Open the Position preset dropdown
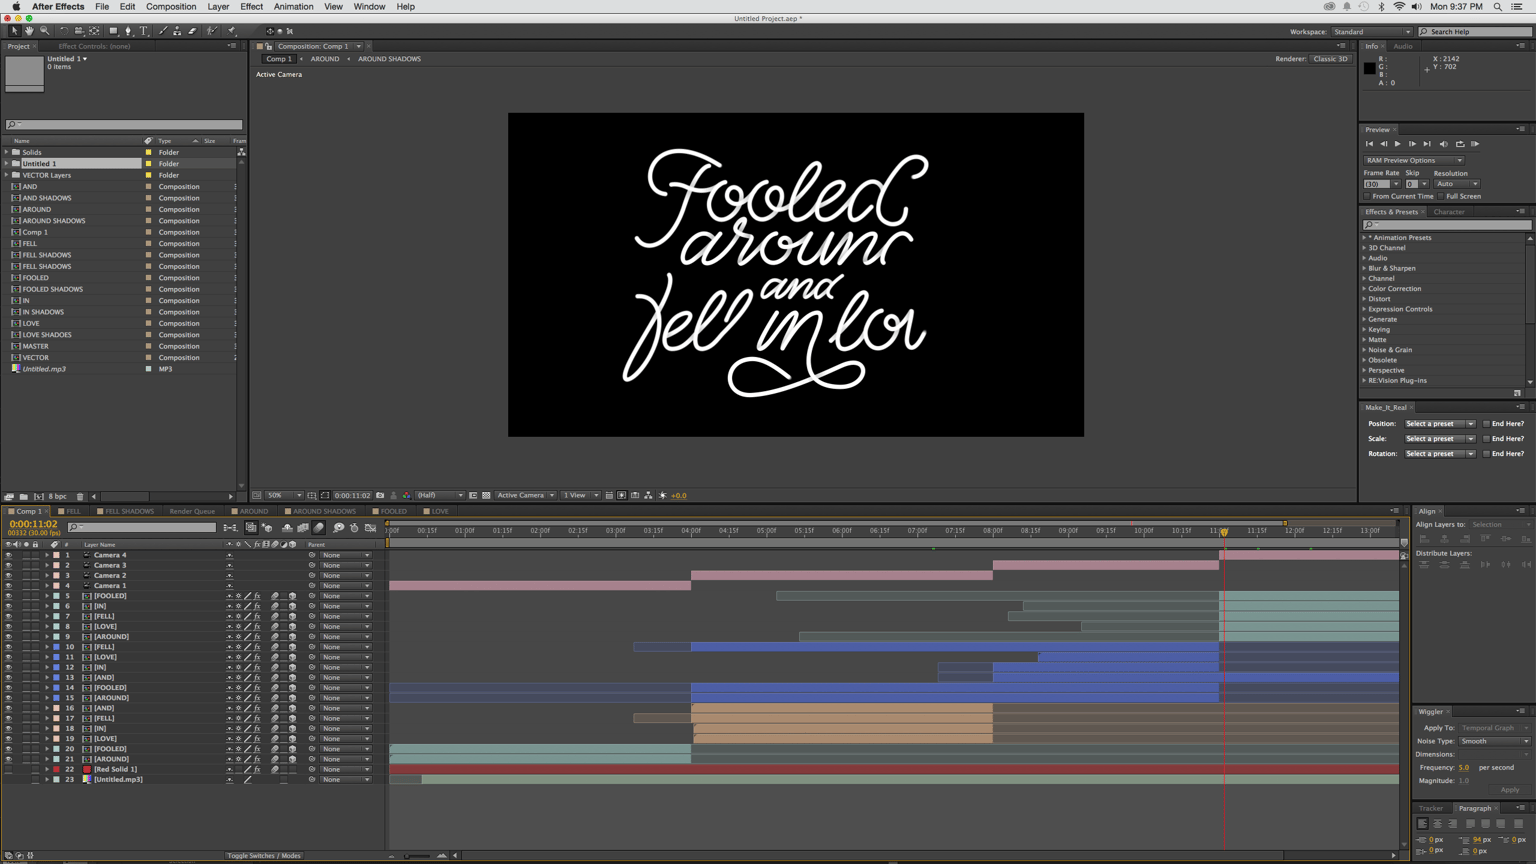Viewport: 1536px width, 864px height. pyautogui.click(x=1439, y=424)
